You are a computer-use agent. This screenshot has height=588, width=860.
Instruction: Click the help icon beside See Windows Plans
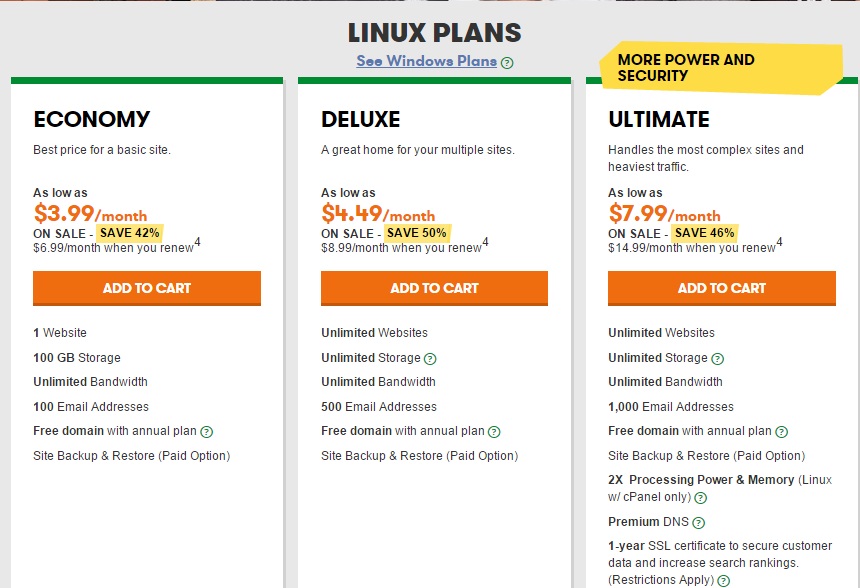507,62
